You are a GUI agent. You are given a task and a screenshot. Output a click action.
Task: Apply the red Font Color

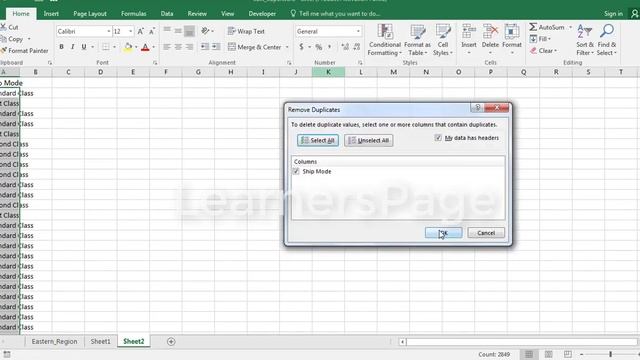[145, 47]
